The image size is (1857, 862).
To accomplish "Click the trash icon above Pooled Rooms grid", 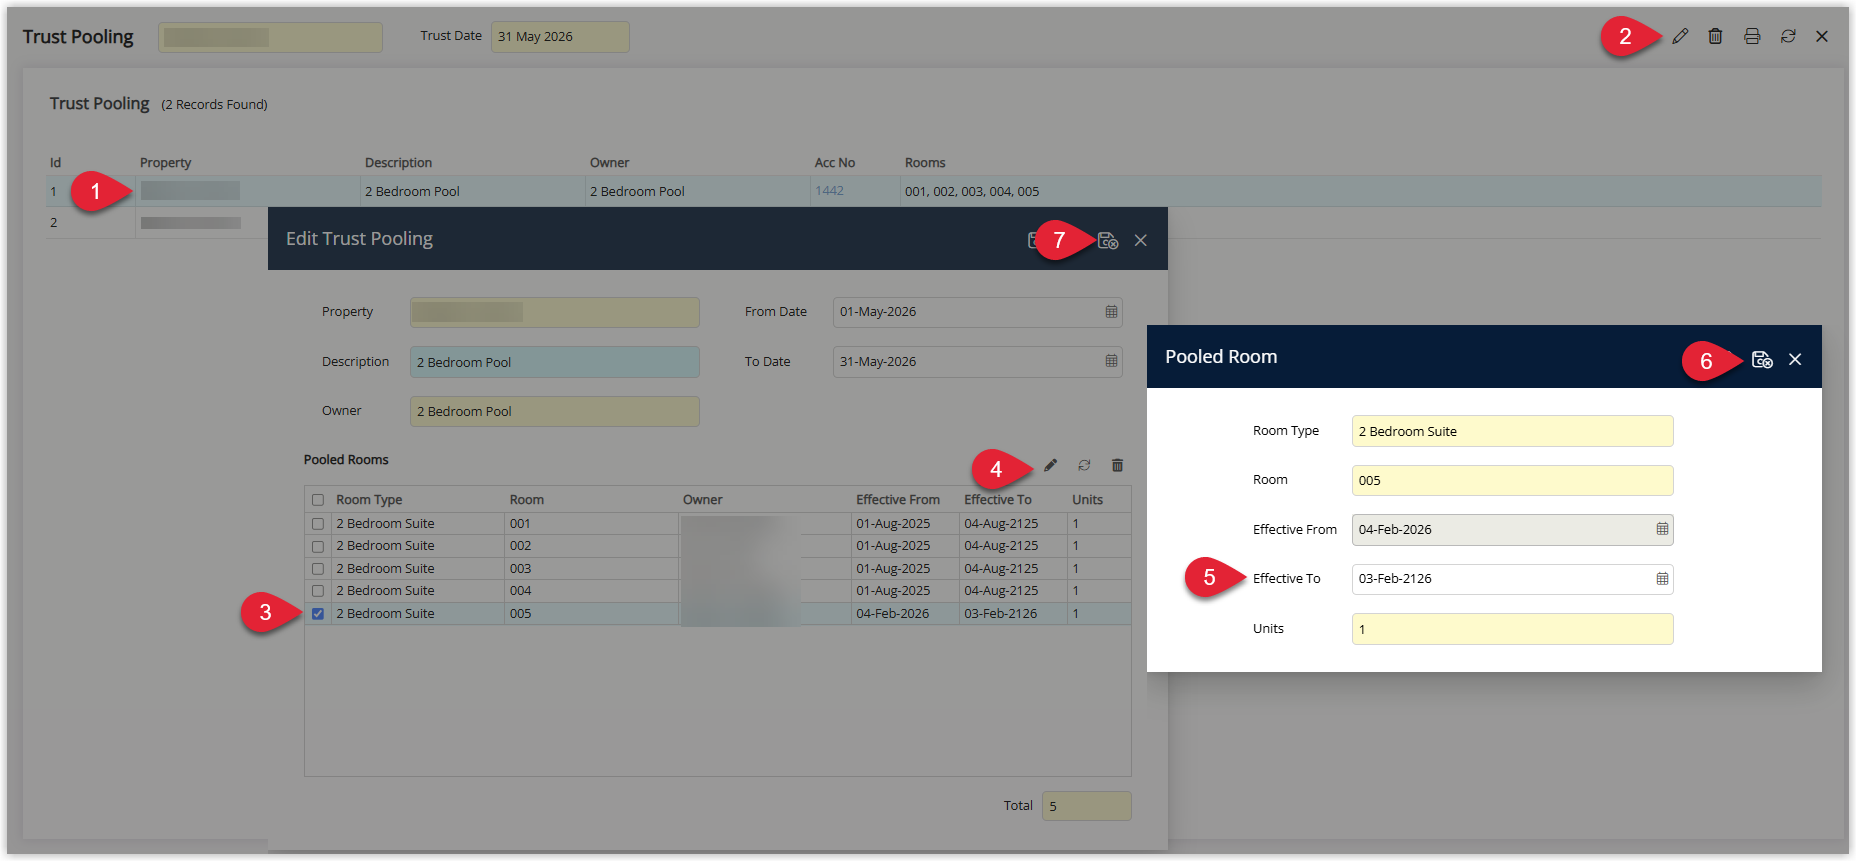I will 1117,465.
